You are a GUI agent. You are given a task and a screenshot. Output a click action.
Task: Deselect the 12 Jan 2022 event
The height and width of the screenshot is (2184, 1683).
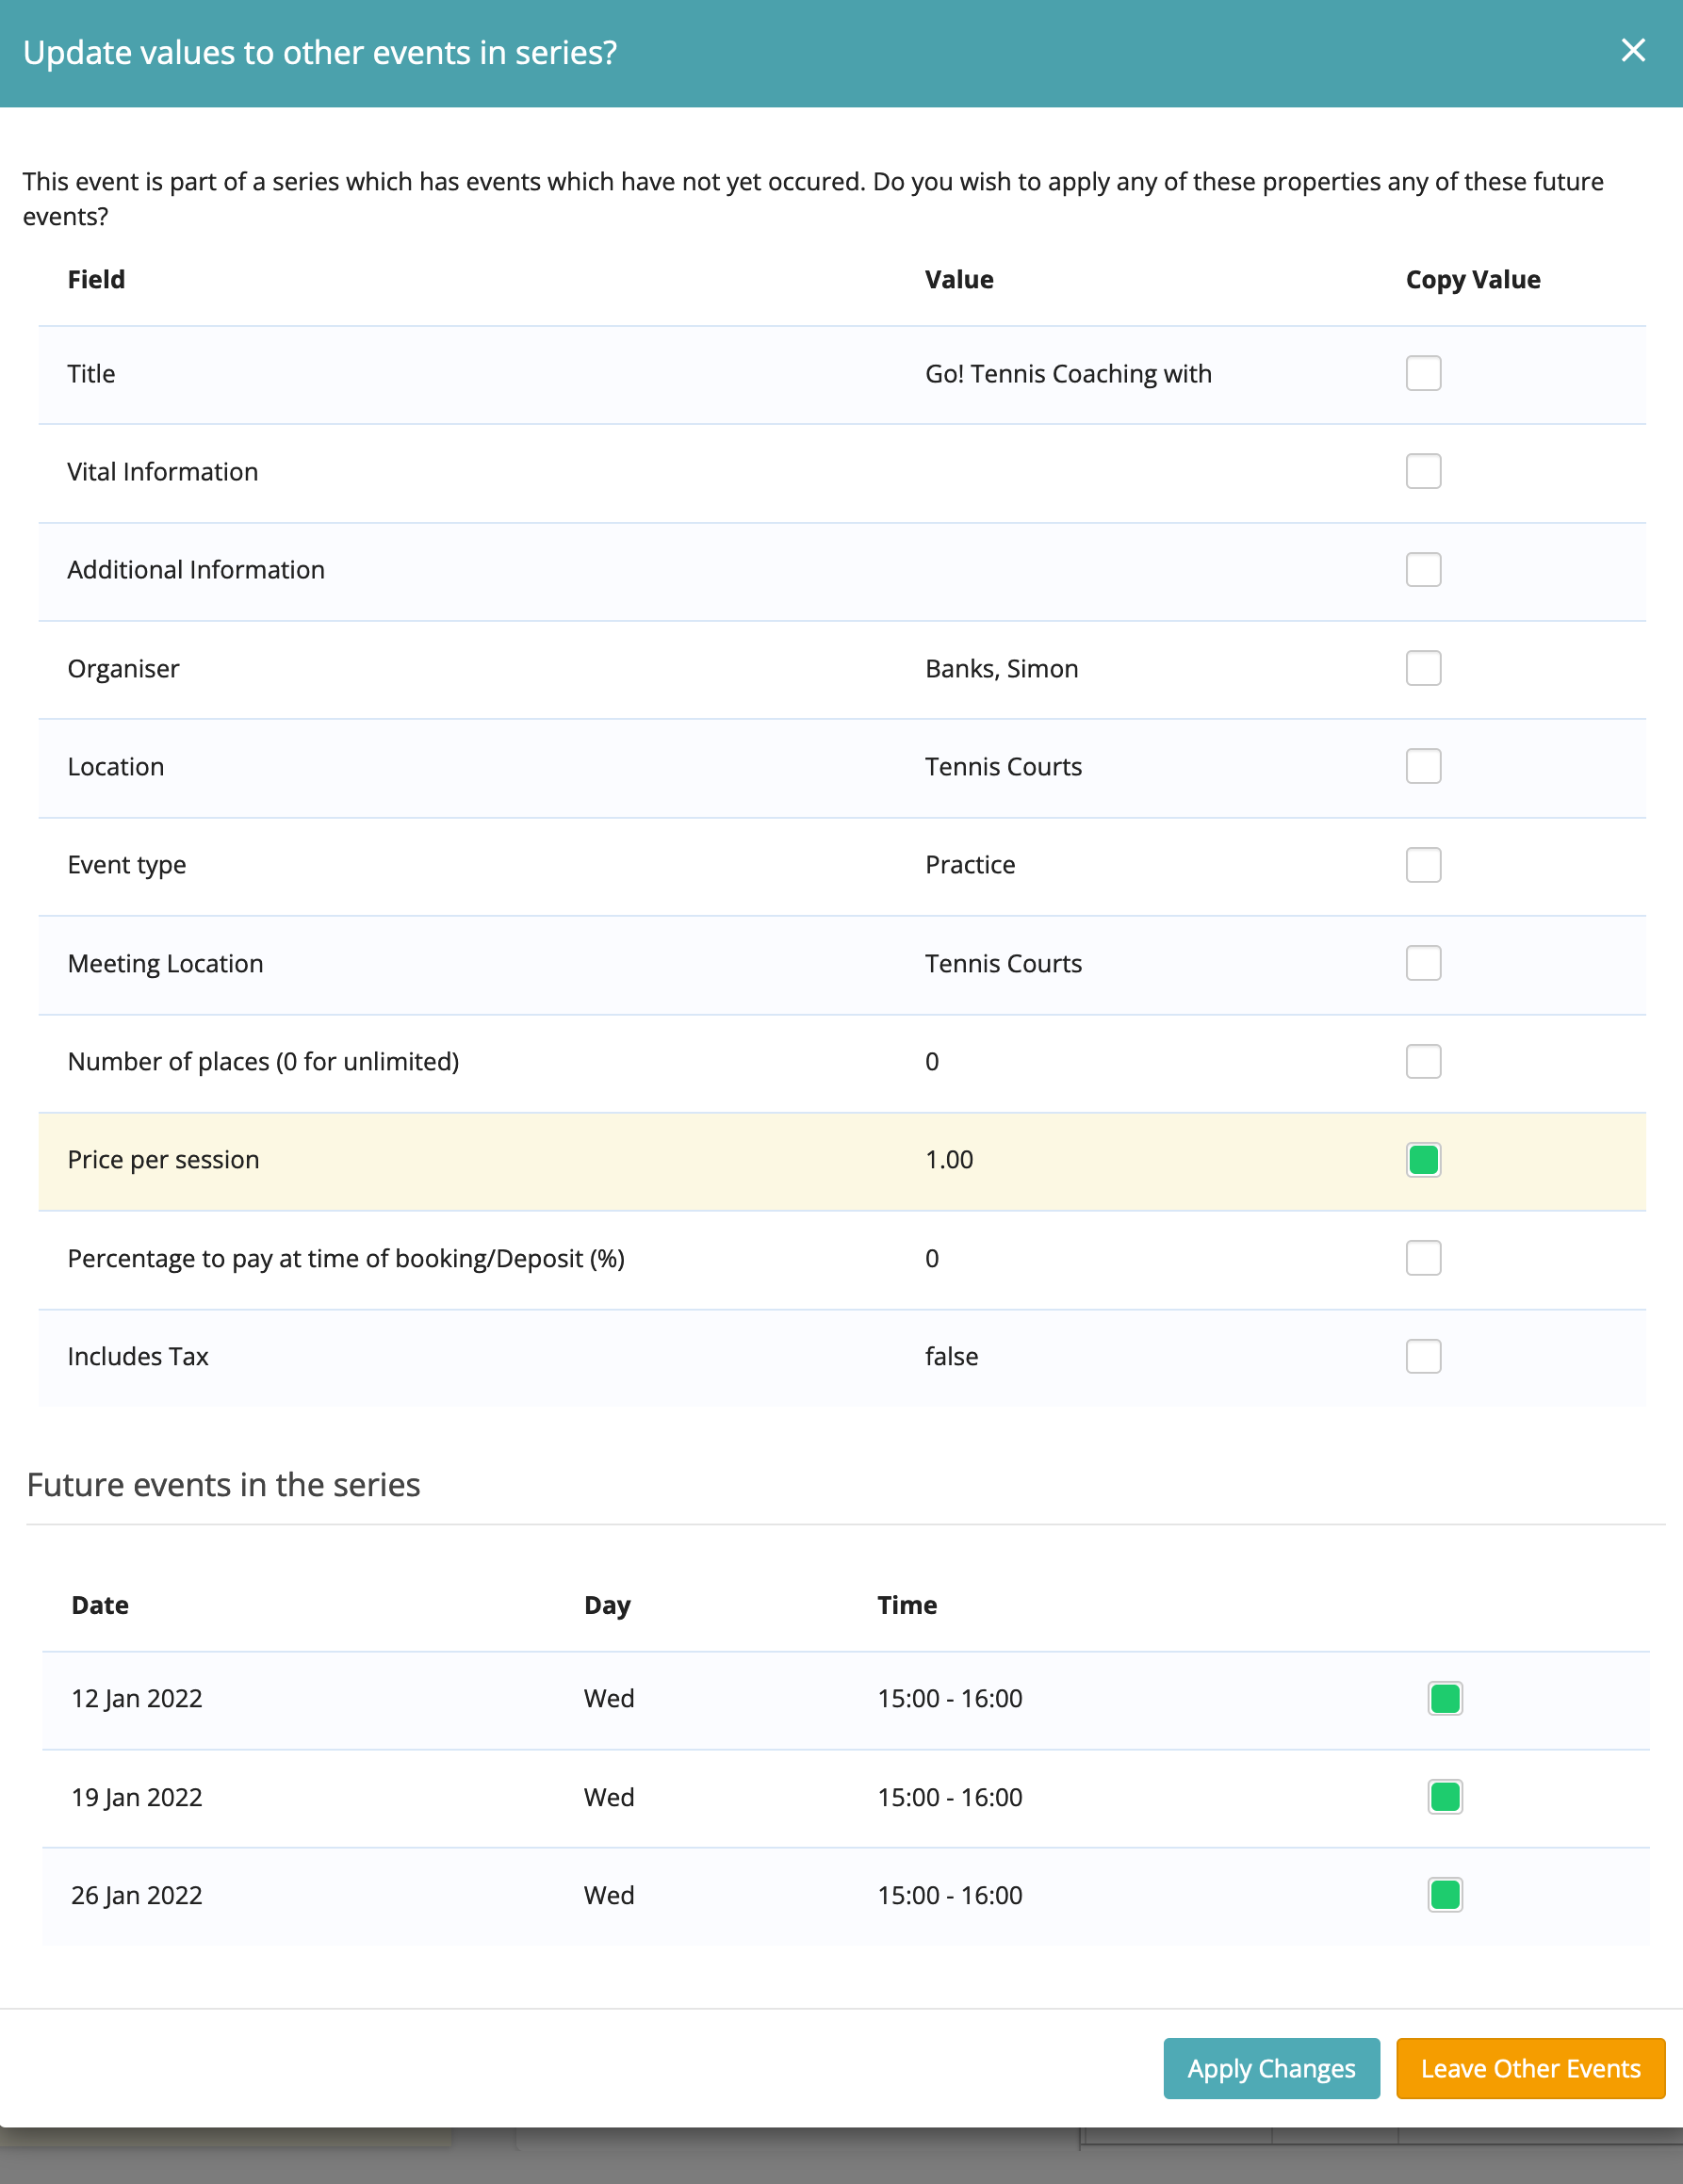[1444, 1698]
